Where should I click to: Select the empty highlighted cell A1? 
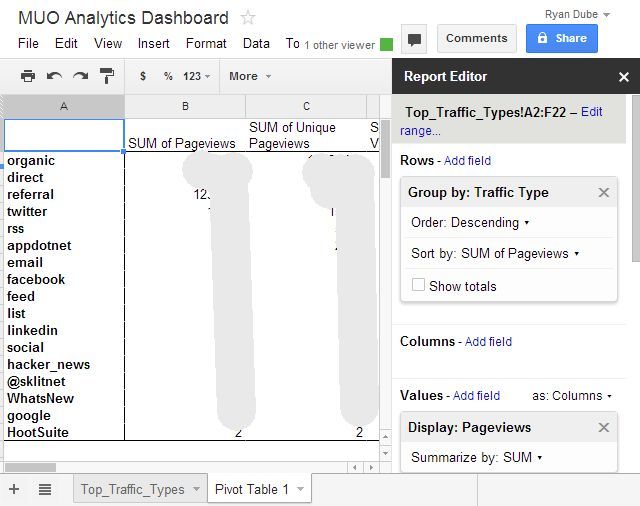coord(64,135)
